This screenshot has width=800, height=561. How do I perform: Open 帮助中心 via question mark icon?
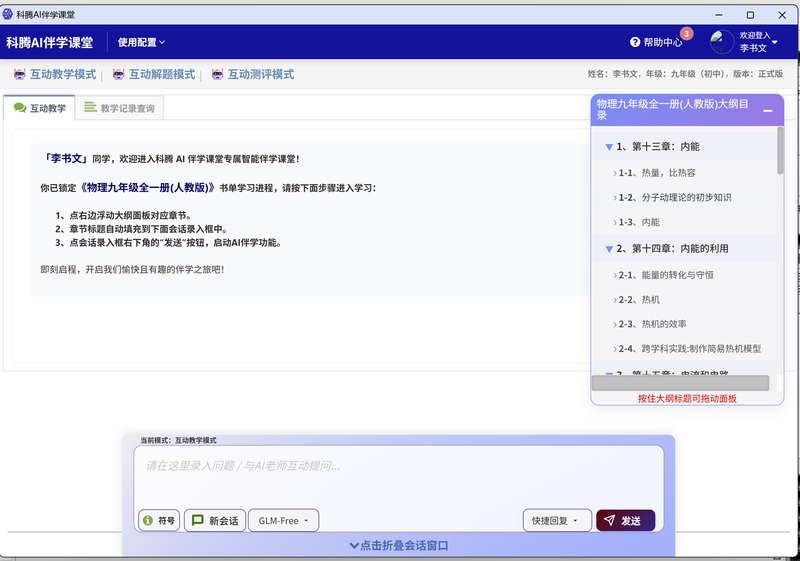pyautogui.click(x=635, y=42)
